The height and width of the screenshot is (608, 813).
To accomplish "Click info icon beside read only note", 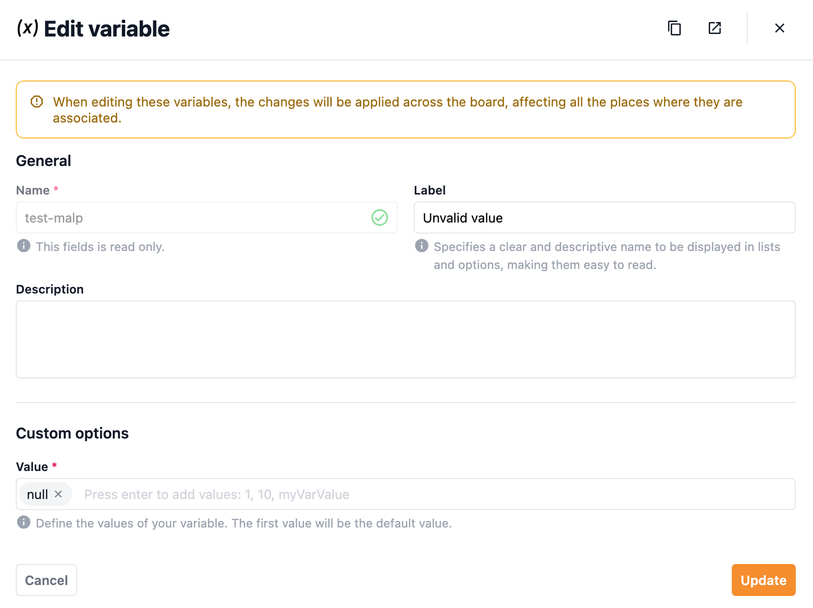I will coord(24,246).
